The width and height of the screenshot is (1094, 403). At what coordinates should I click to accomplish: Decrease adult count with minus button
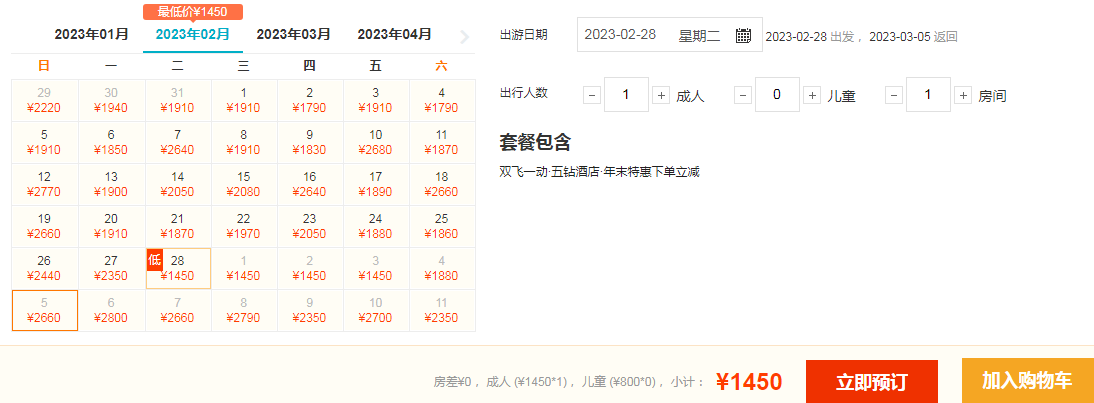point(592,95)
